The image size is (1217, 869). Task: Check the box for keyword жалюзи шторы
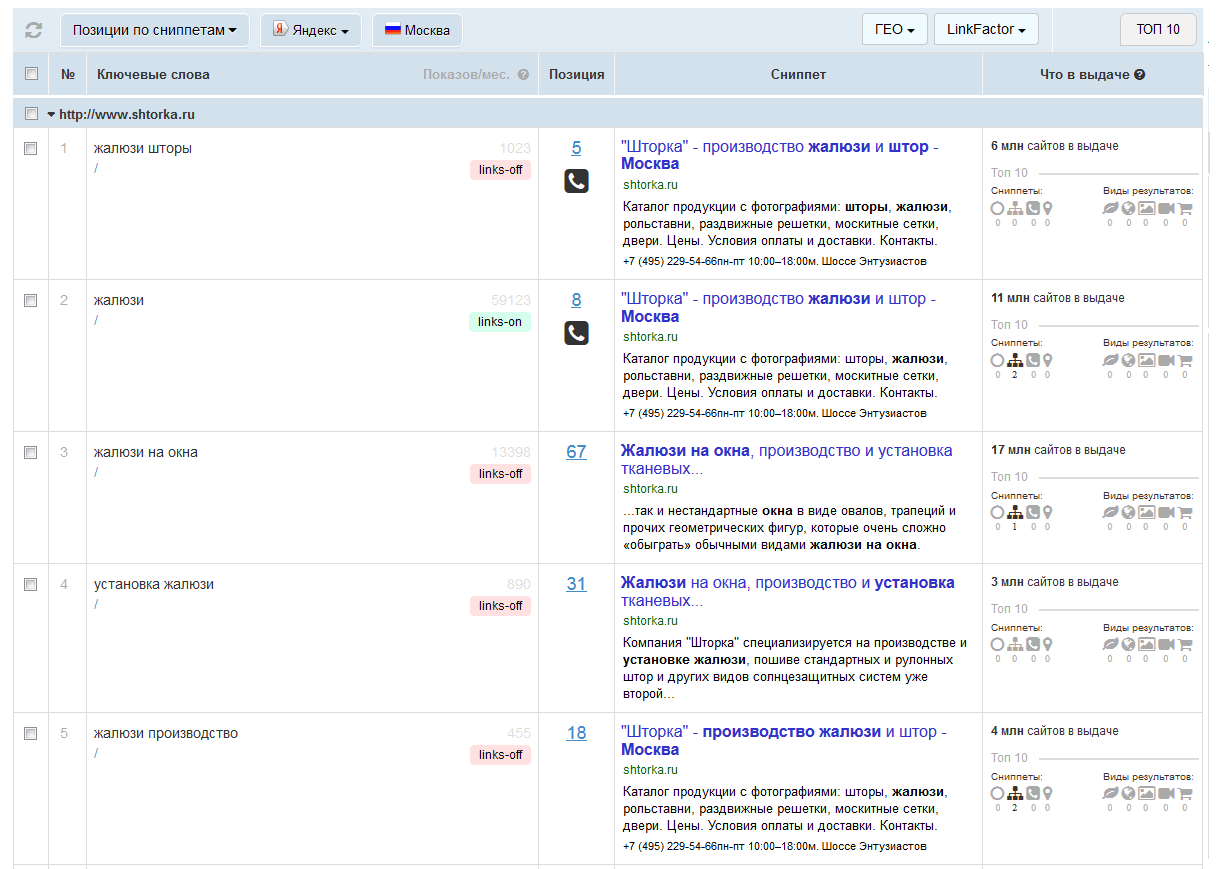pos(31,148)
